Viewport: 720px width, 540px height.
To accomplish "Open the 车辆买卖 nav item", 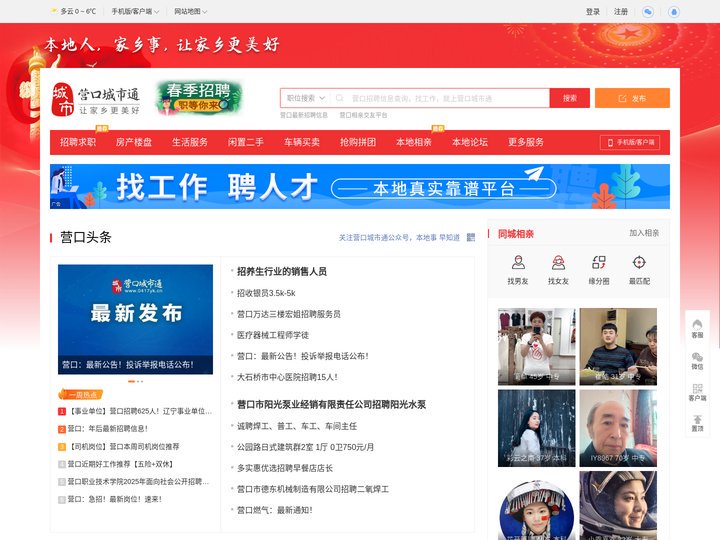I will (x=302, y=142).
